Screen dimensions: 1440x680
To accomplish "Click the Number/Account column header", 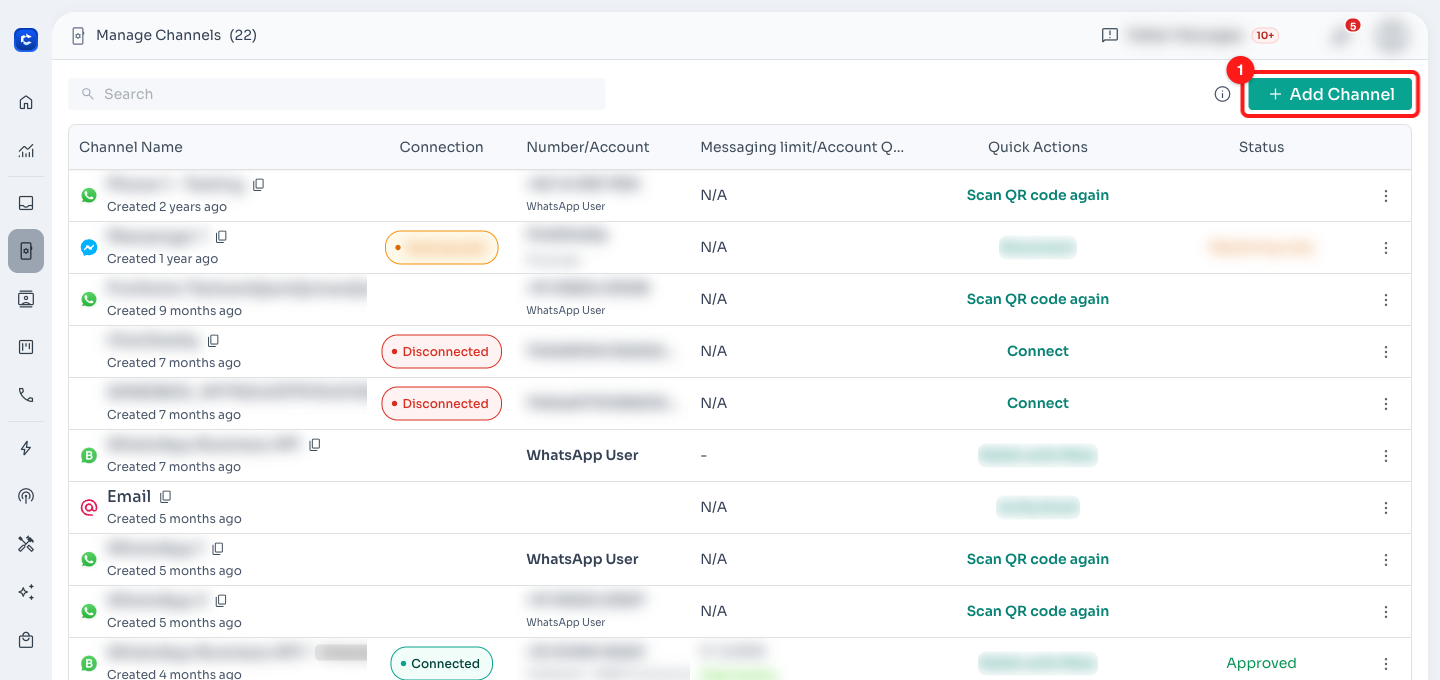I will pyautogui.click(x=588, y=147).
